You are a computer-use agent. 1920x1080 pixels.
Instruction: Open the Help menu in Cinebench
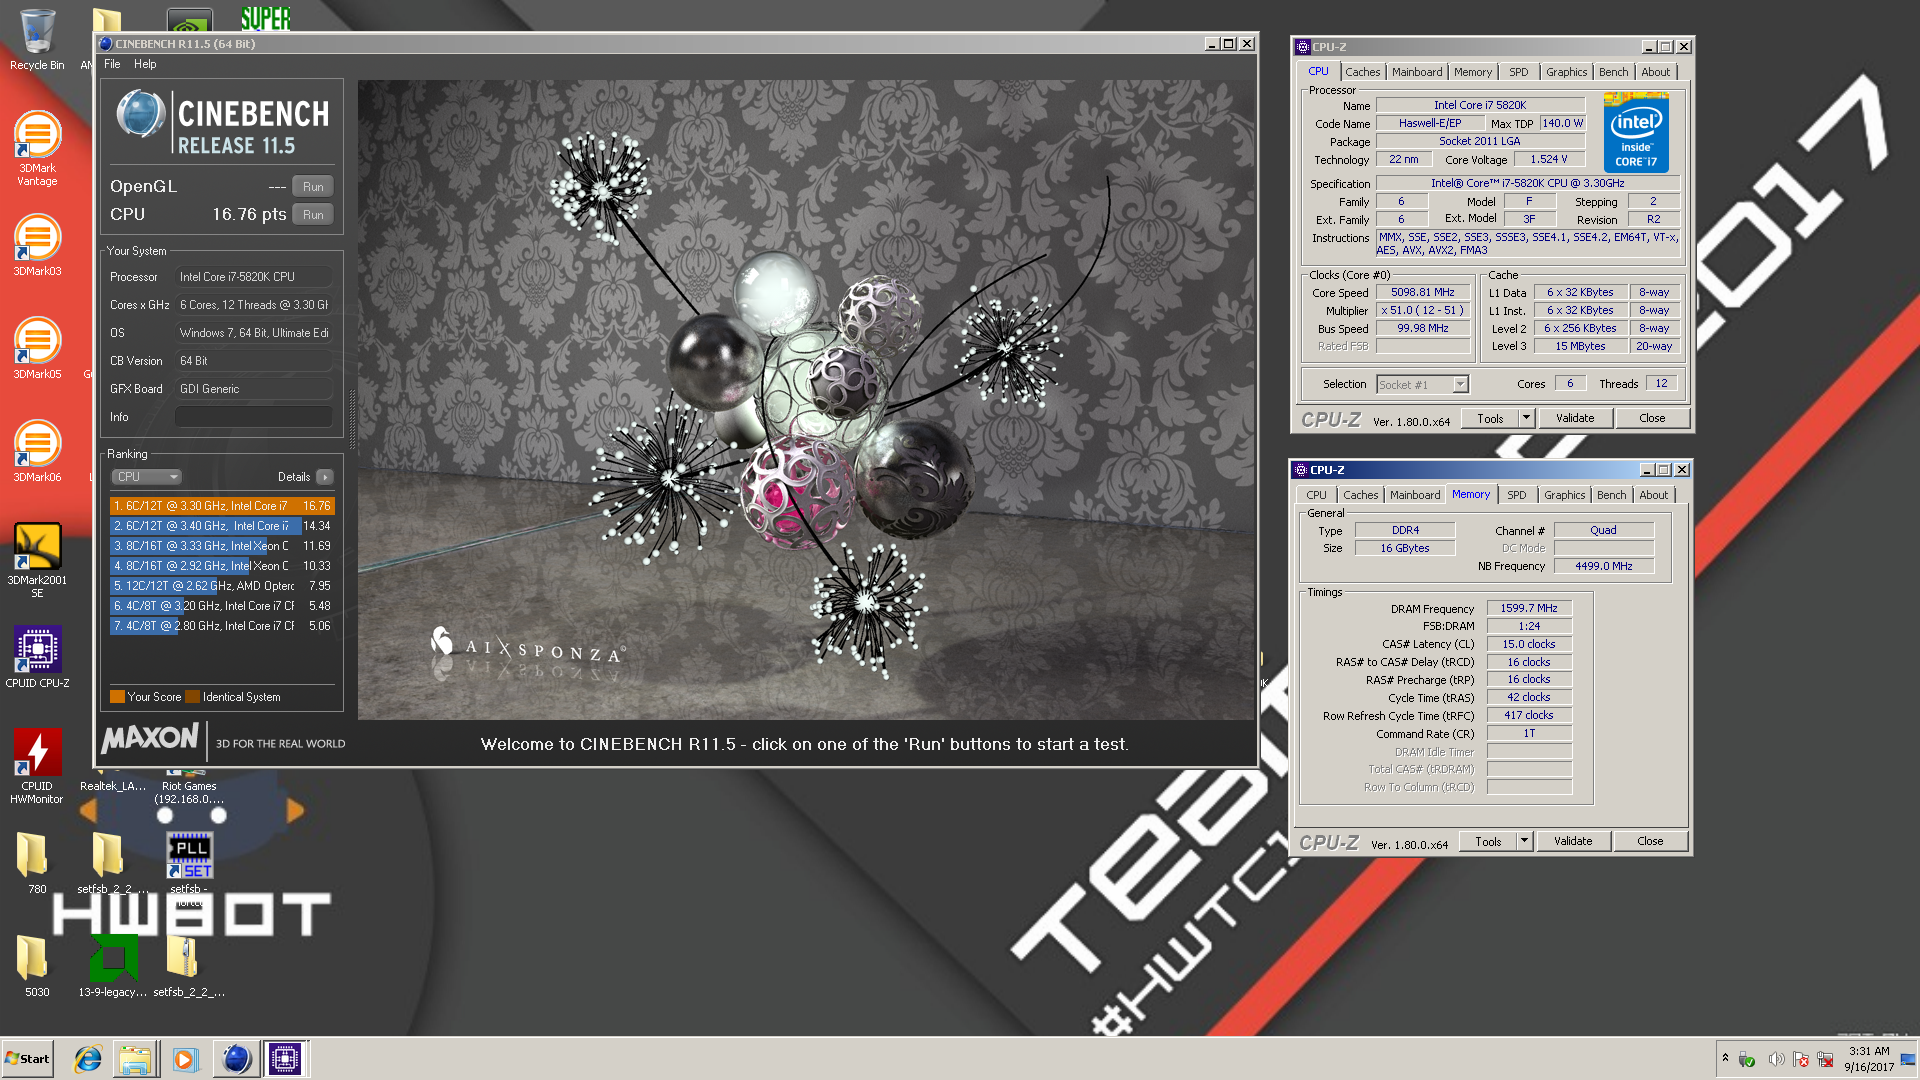[x=145, y=64]
